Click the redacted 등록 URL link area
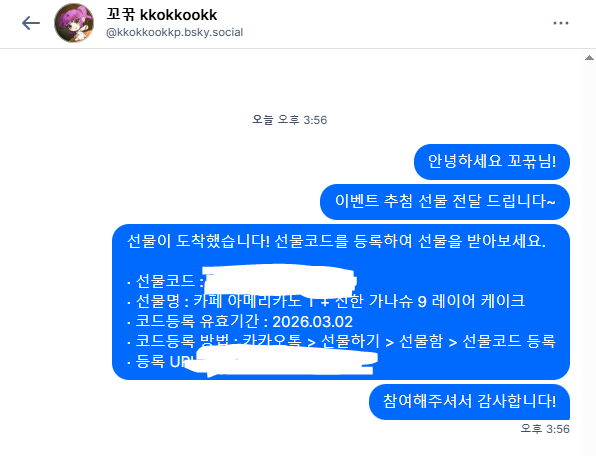This screenshot has width=596, height=456. [283, 361]
